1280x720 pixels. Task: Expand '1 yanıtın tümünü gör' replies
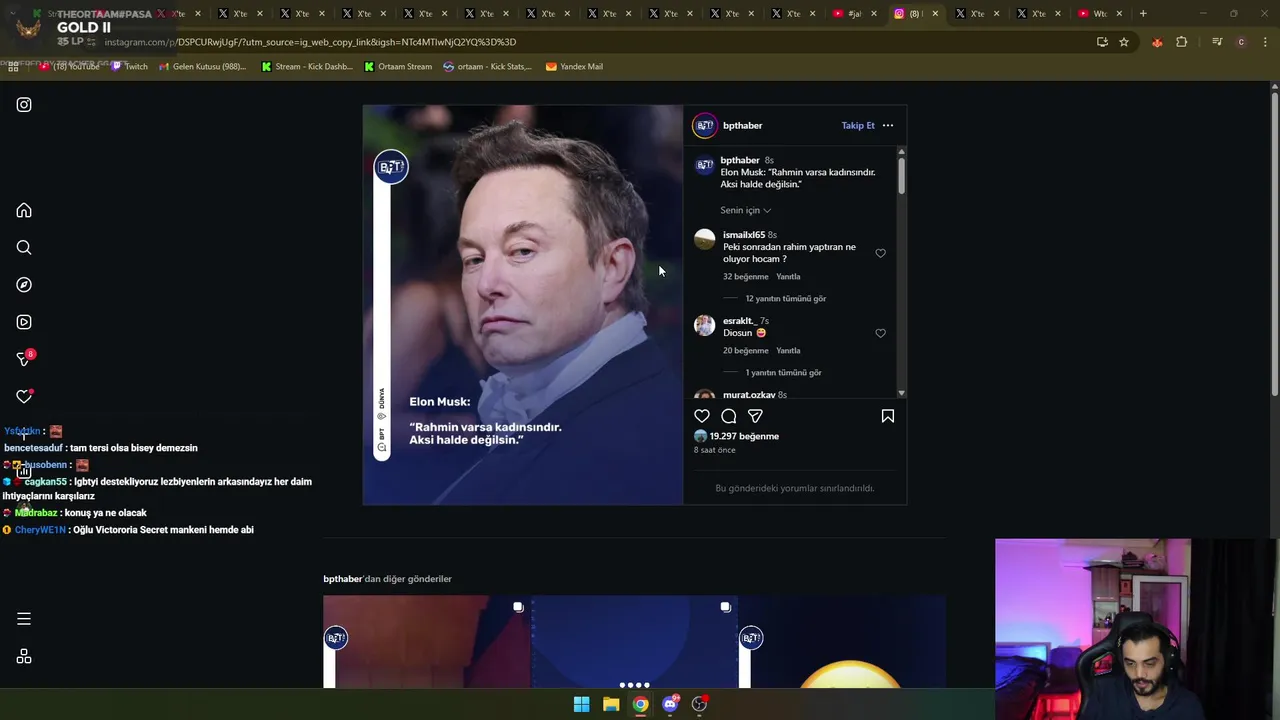pos(784,373)
